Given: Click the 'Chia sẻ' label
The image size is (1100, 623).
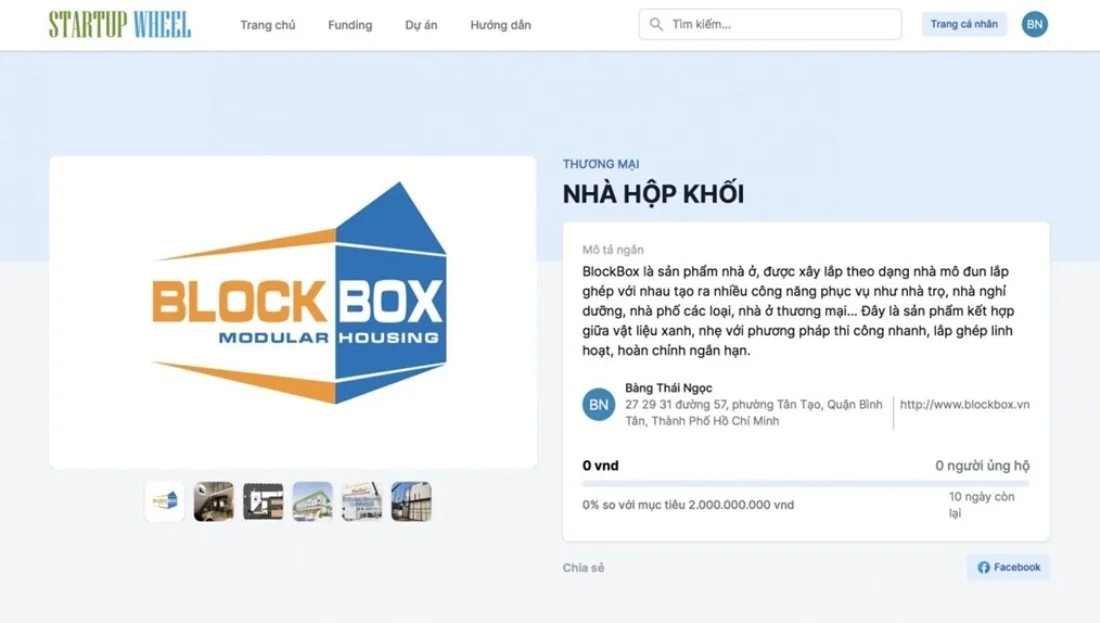Looking at the screenshot, I should click(583, 568).
